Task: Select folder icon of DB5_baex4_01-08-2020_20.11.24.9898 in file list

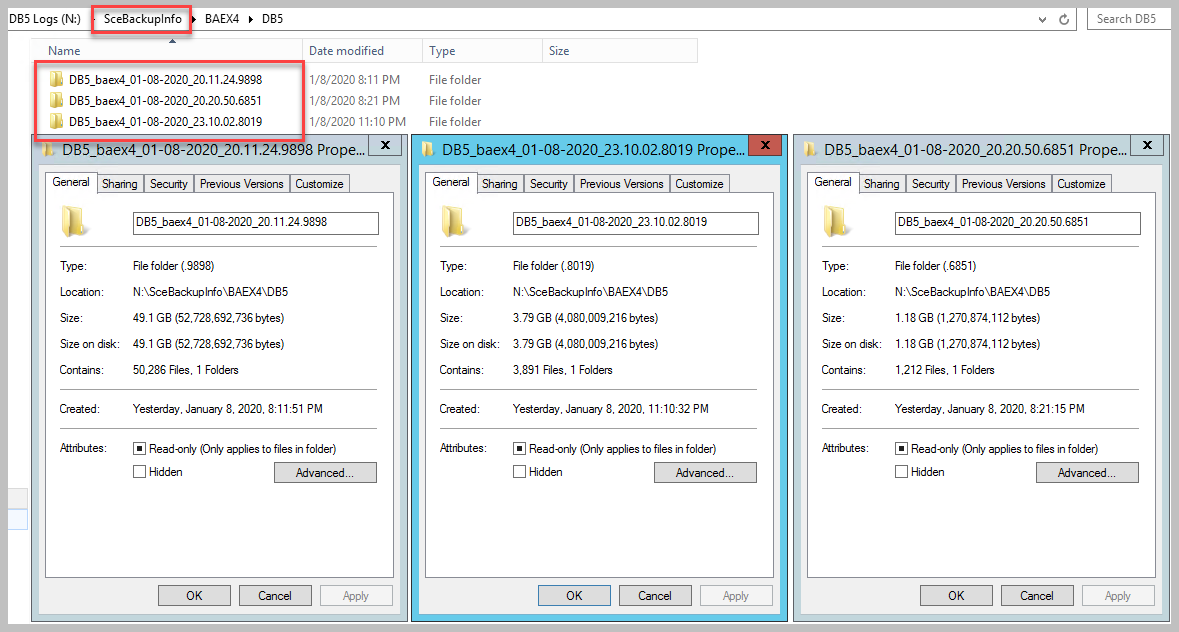Action: click(x=56, y=79)
